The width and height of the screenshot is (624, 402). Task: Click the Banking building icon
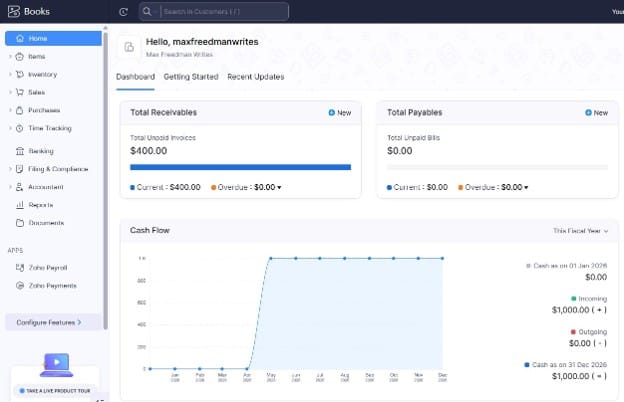pyautogui.click(x=20, y=151)
